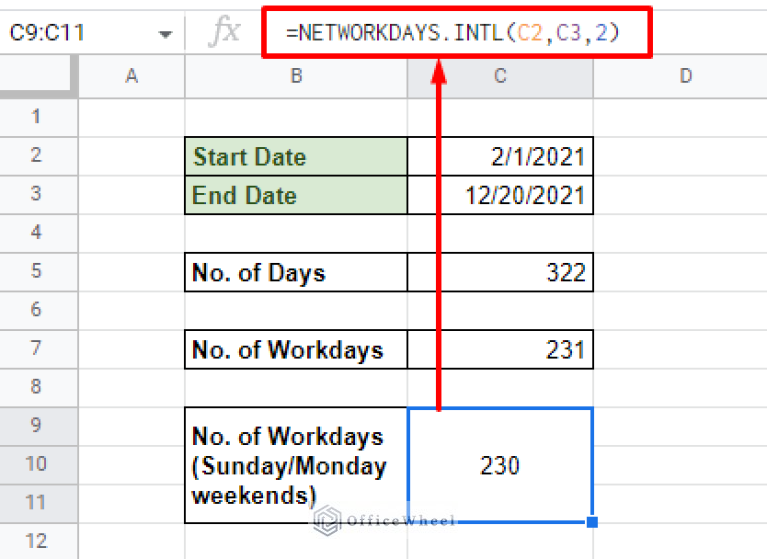
Task: Select column A header
Action: (131, 76)
